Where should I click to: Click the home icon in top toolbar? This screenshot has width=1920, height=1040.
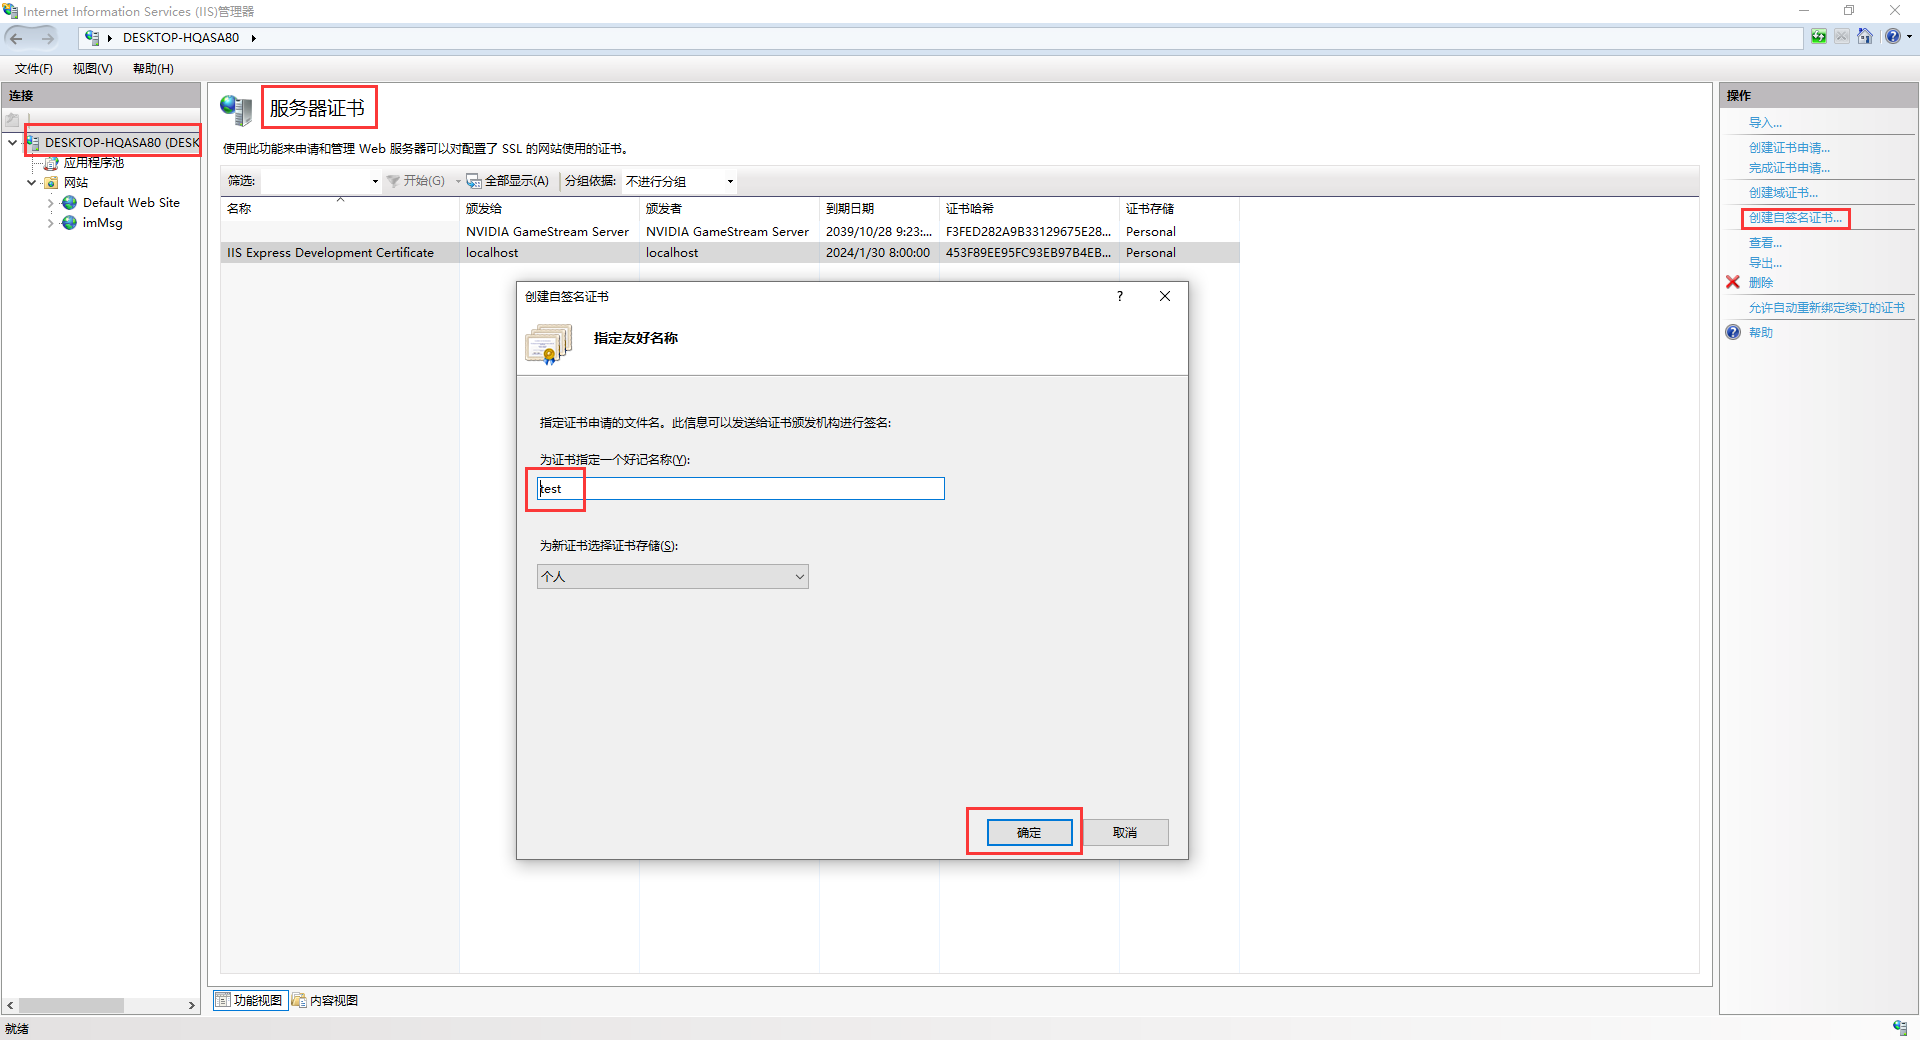coord(1865,37)
